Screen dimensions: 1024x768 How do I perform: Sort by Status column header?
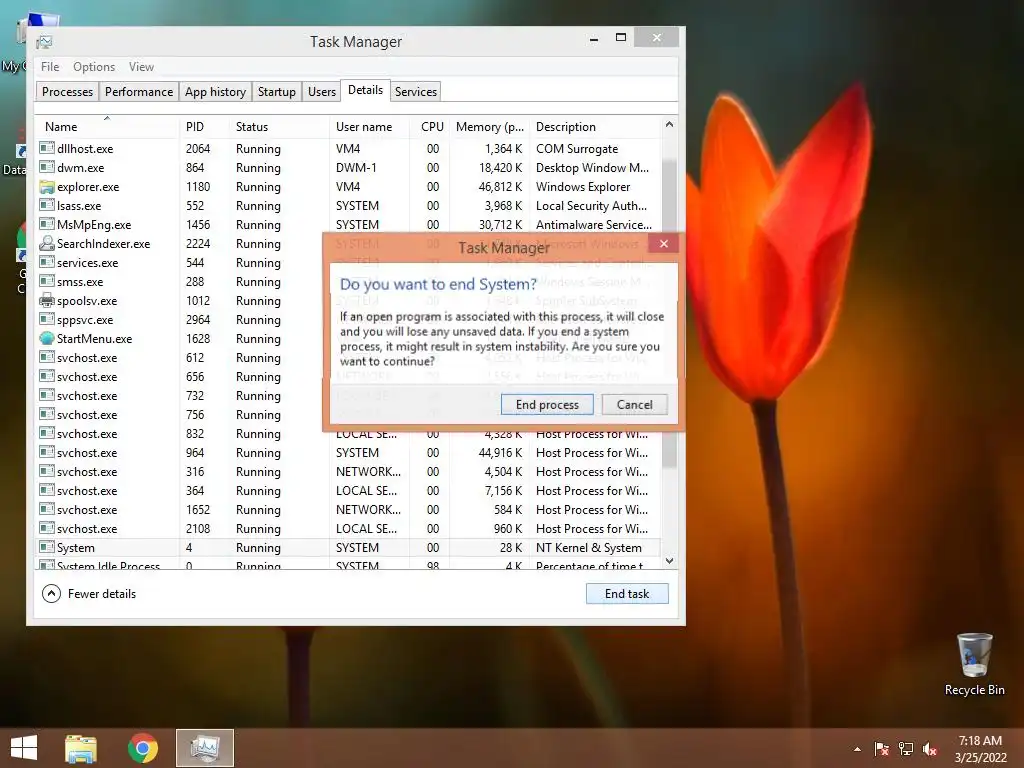click(x=279, y=127)
